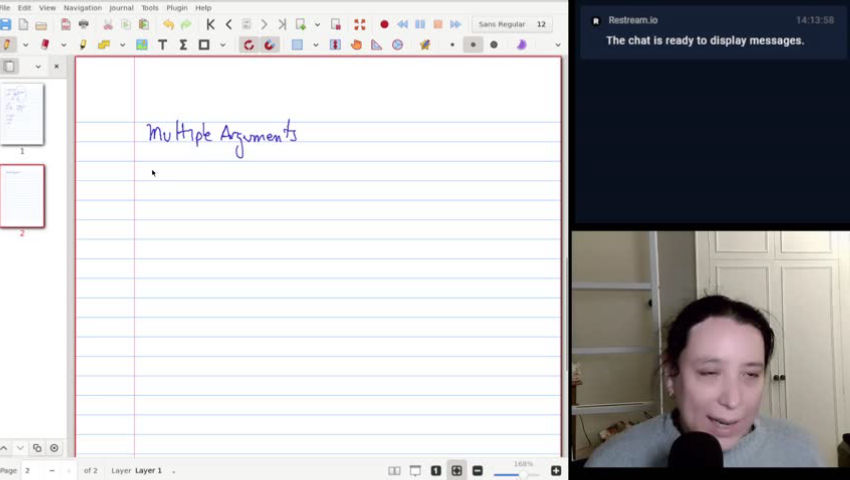Viewport: 850px width, 480px height.
Task: Select the Eraser tool
Action: (44, 45)
